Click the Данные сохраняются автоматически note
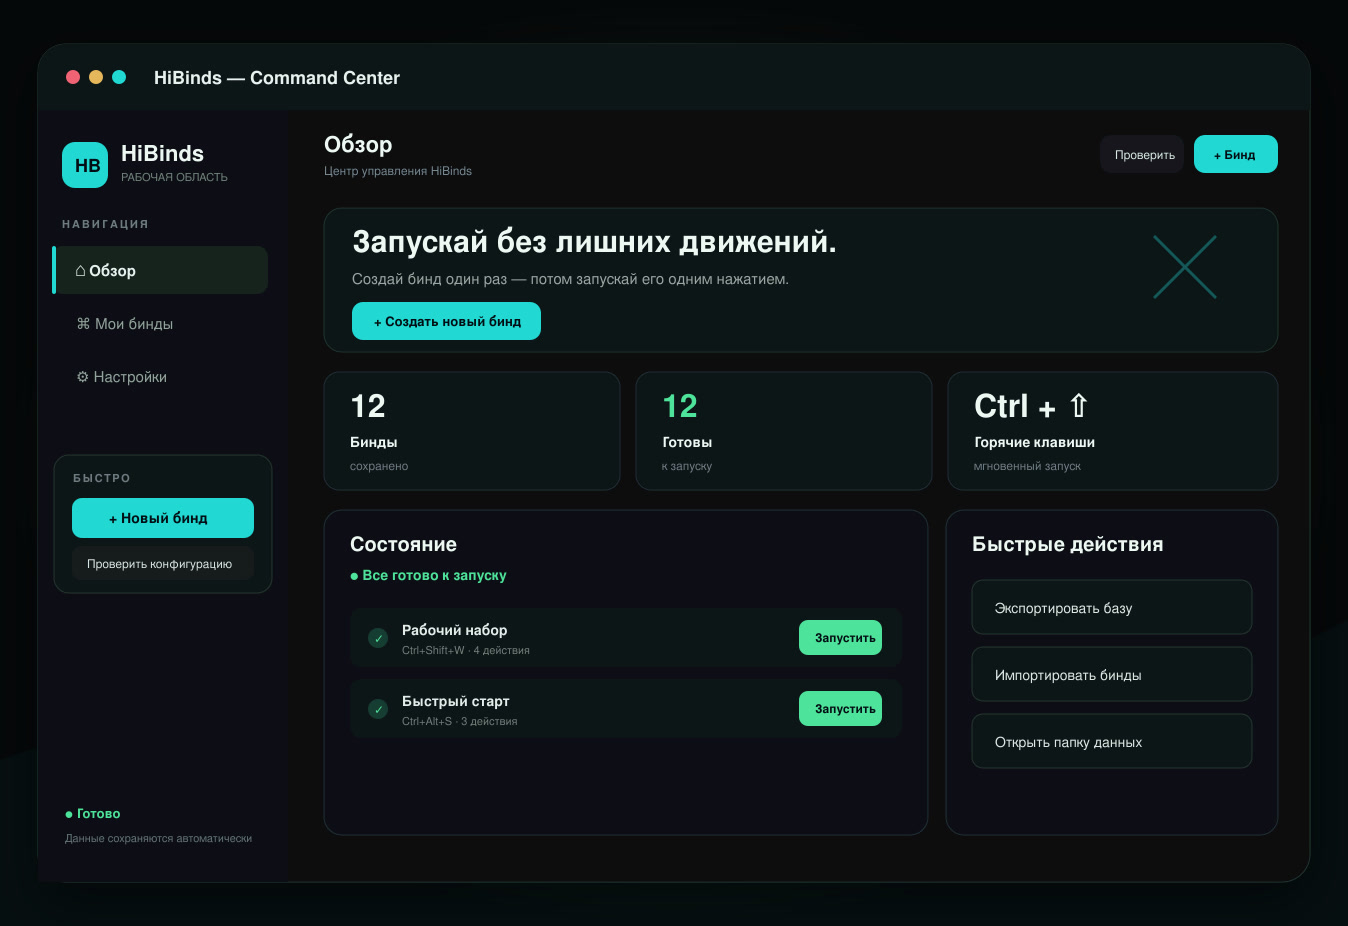 point(159,839)
